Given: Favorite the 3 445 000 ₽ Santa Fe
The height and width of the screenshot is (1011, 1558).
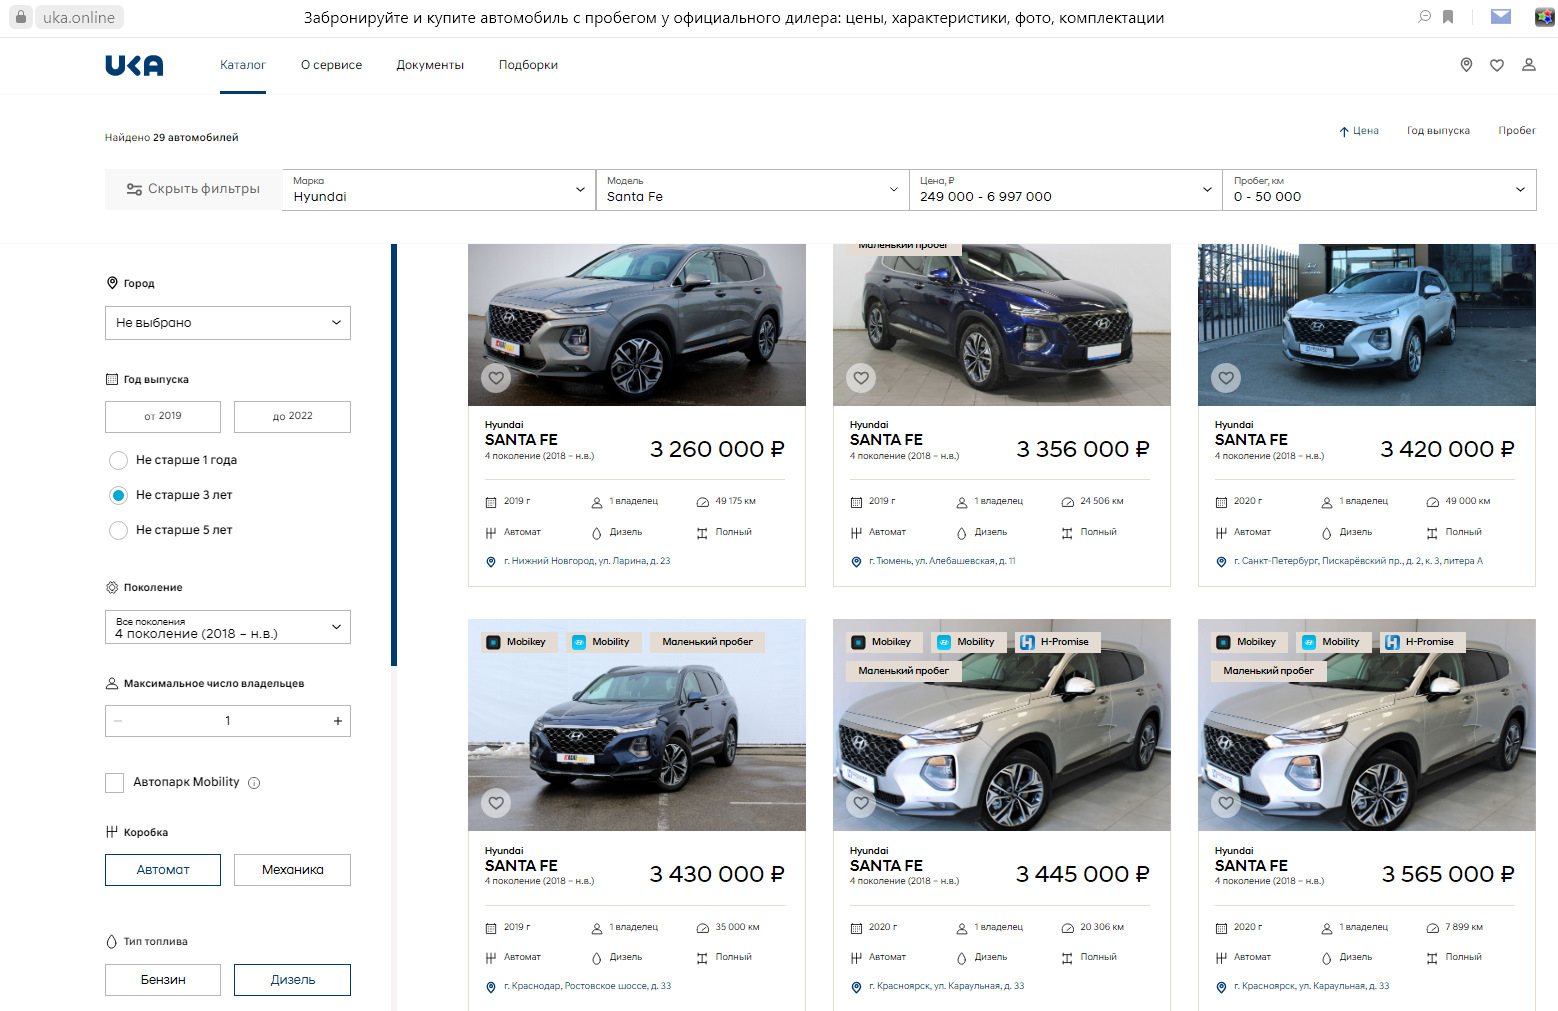Looking at the screenshot, I should pyautogui.click(x=861, y=802).
